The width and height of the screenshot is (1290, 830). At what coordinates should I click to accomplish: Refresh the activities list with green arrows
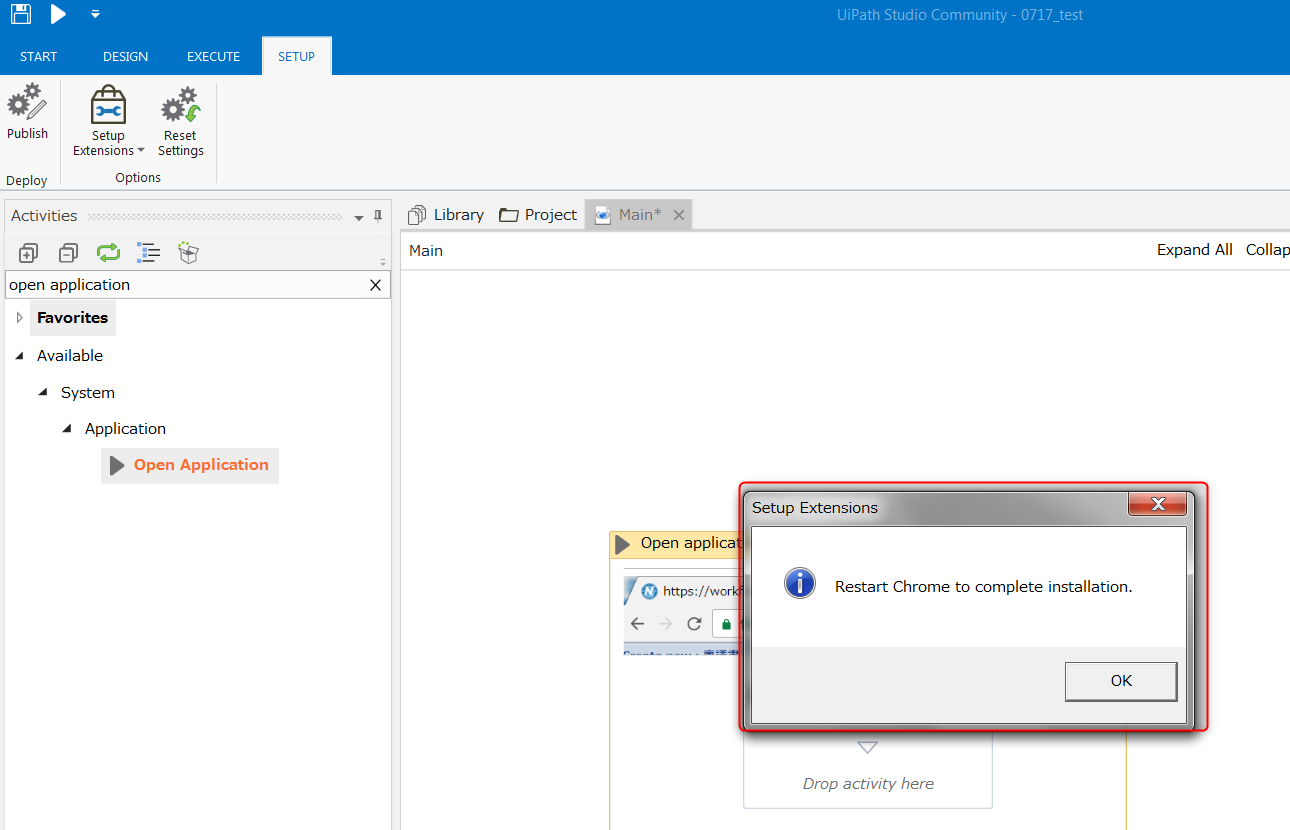coord(108,253)
